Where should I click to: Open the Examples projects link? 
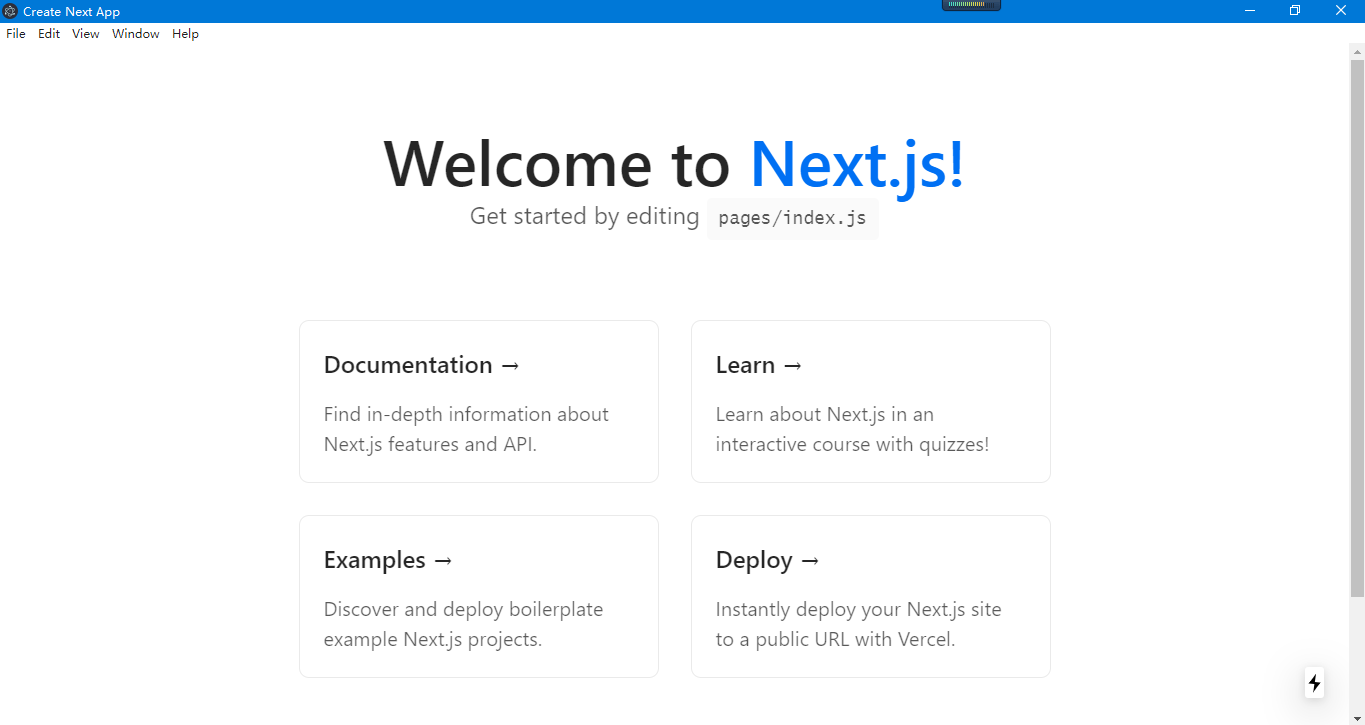click(478, 596)
